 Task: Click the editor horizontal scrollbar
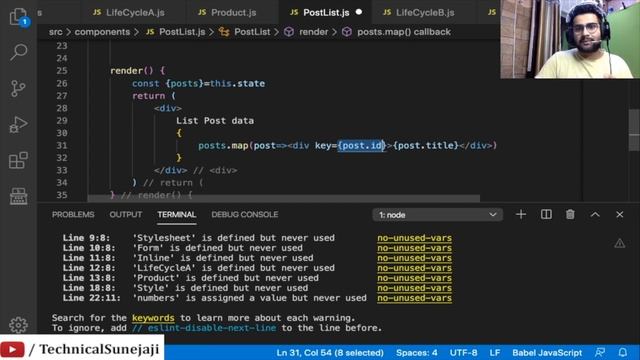tap(284, 198)
